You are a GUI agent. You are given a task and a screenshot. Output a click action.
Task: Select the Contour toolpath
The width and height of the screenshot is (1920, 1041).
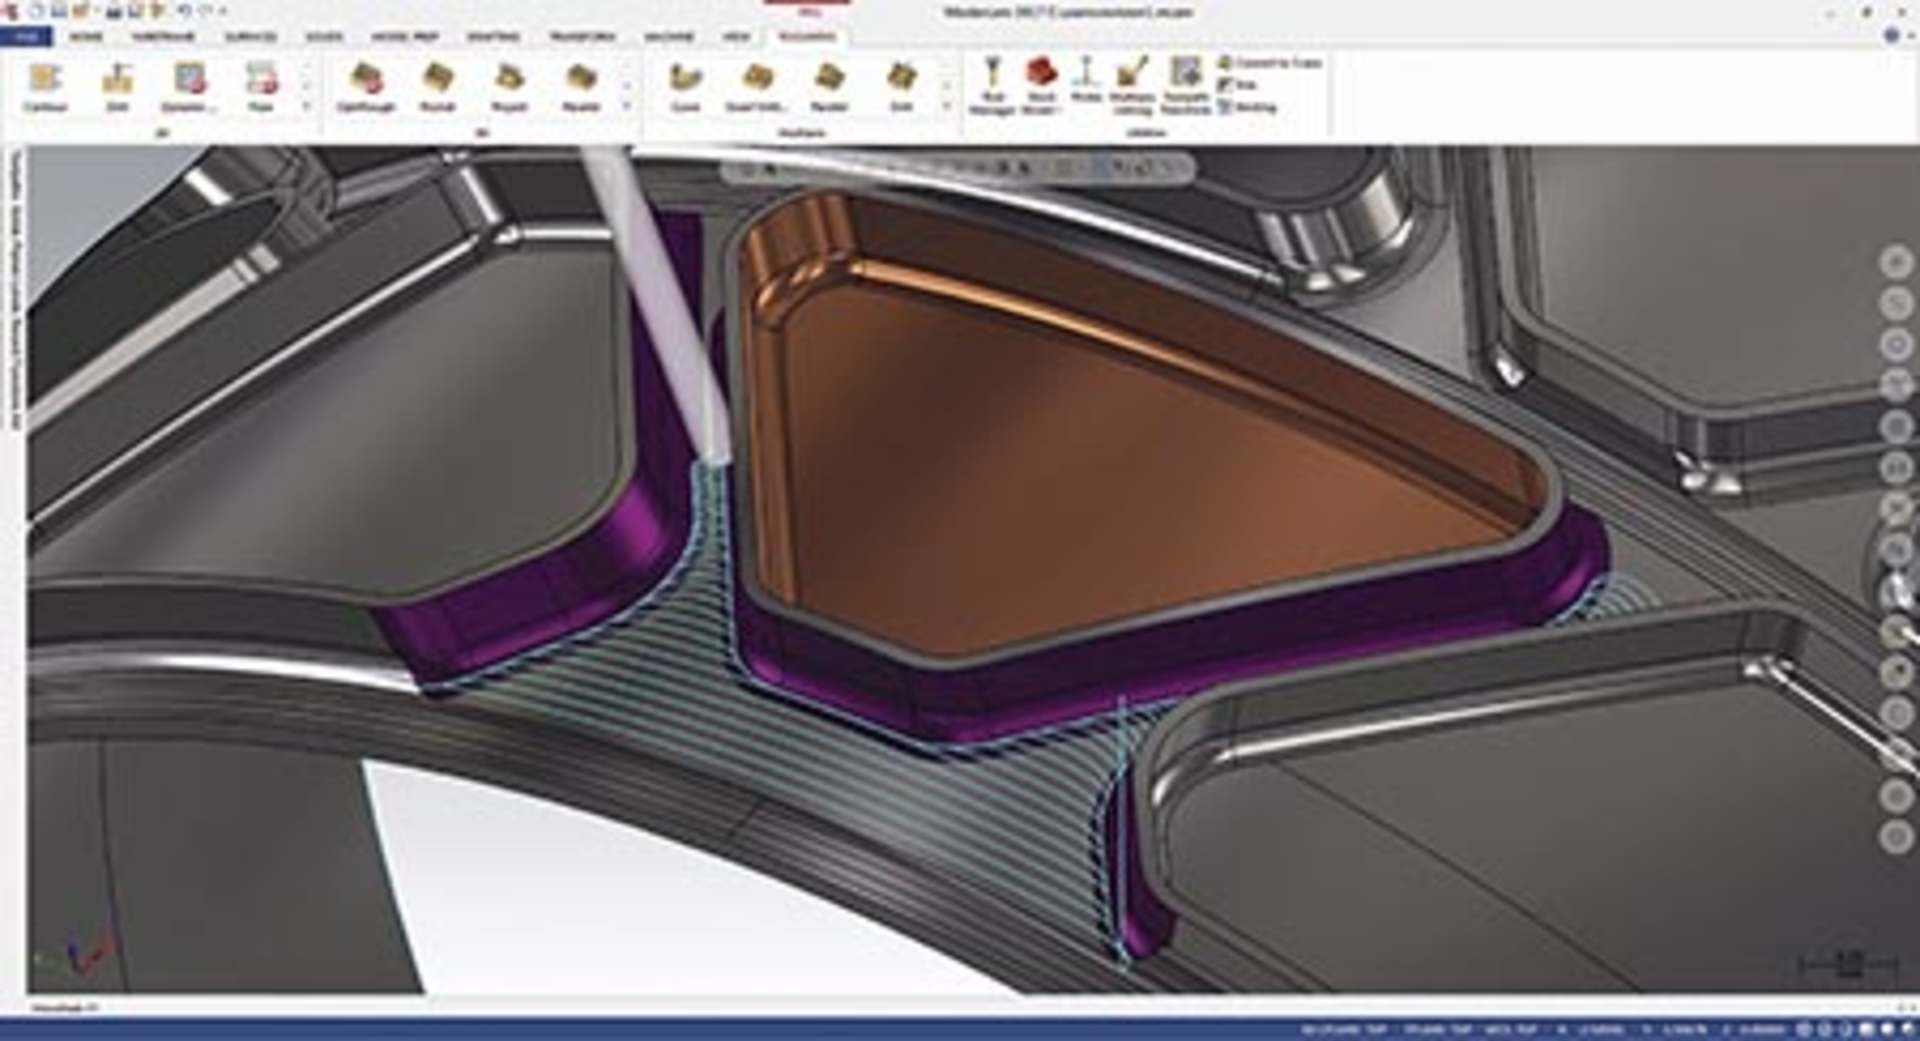[48, 85]
